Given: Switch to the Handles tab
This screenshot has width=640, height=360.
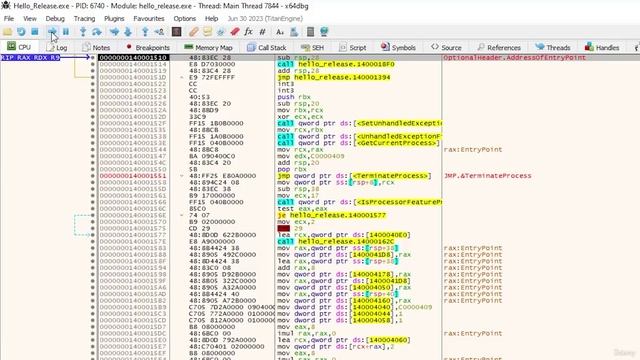Looking at the screenshot, I should point(602,47).
